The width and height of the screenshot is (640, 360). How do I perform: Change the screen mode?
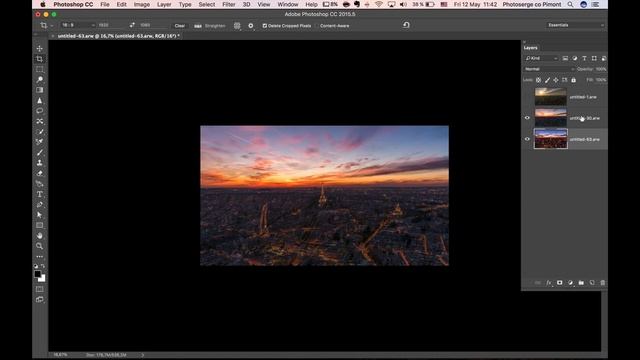pos(40,300)
